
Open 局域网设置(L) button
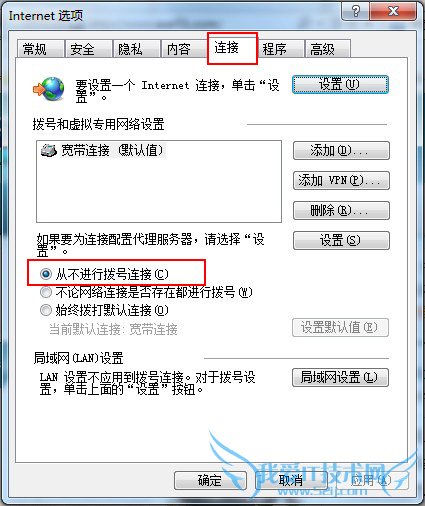click(340, 377)
